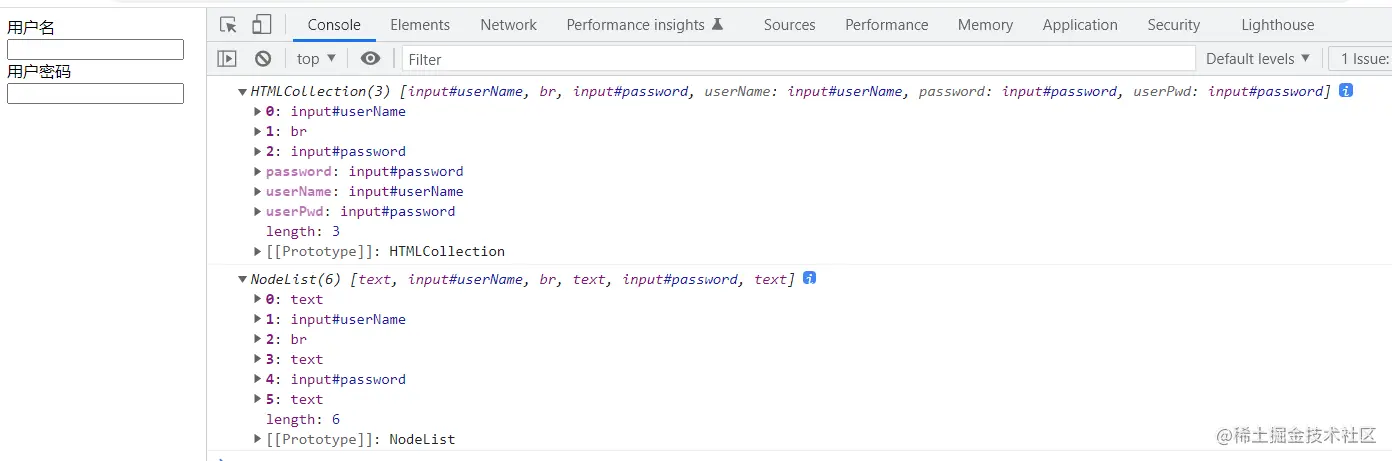Click the username text input on page
The width and height of the screenshot is (1392, 461).
click(95, 50)
